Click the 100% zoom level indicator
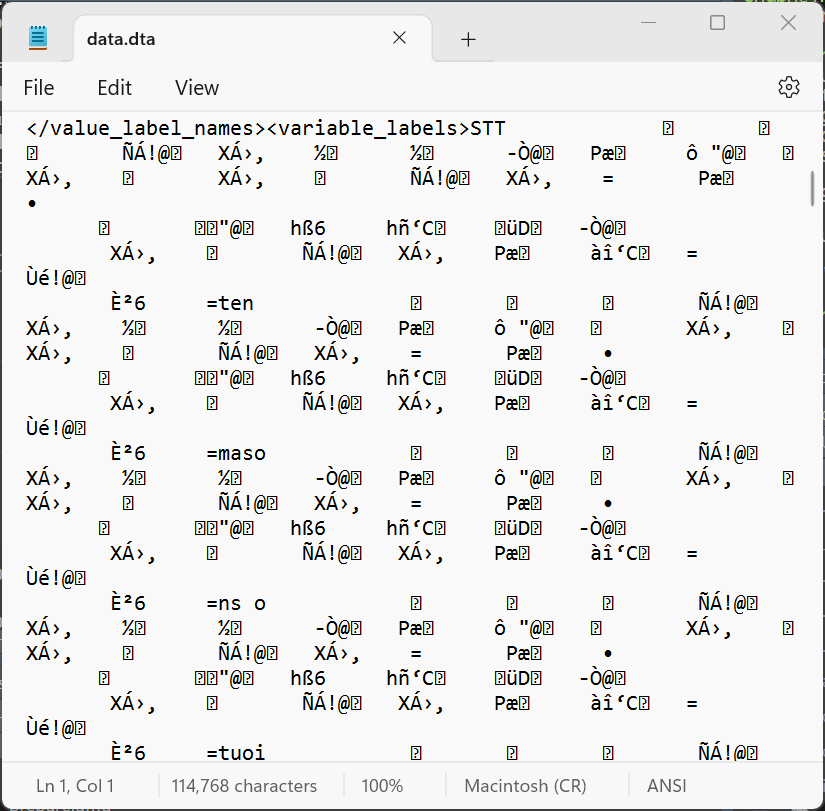825x811 pixels. click(x=382, y=786)
